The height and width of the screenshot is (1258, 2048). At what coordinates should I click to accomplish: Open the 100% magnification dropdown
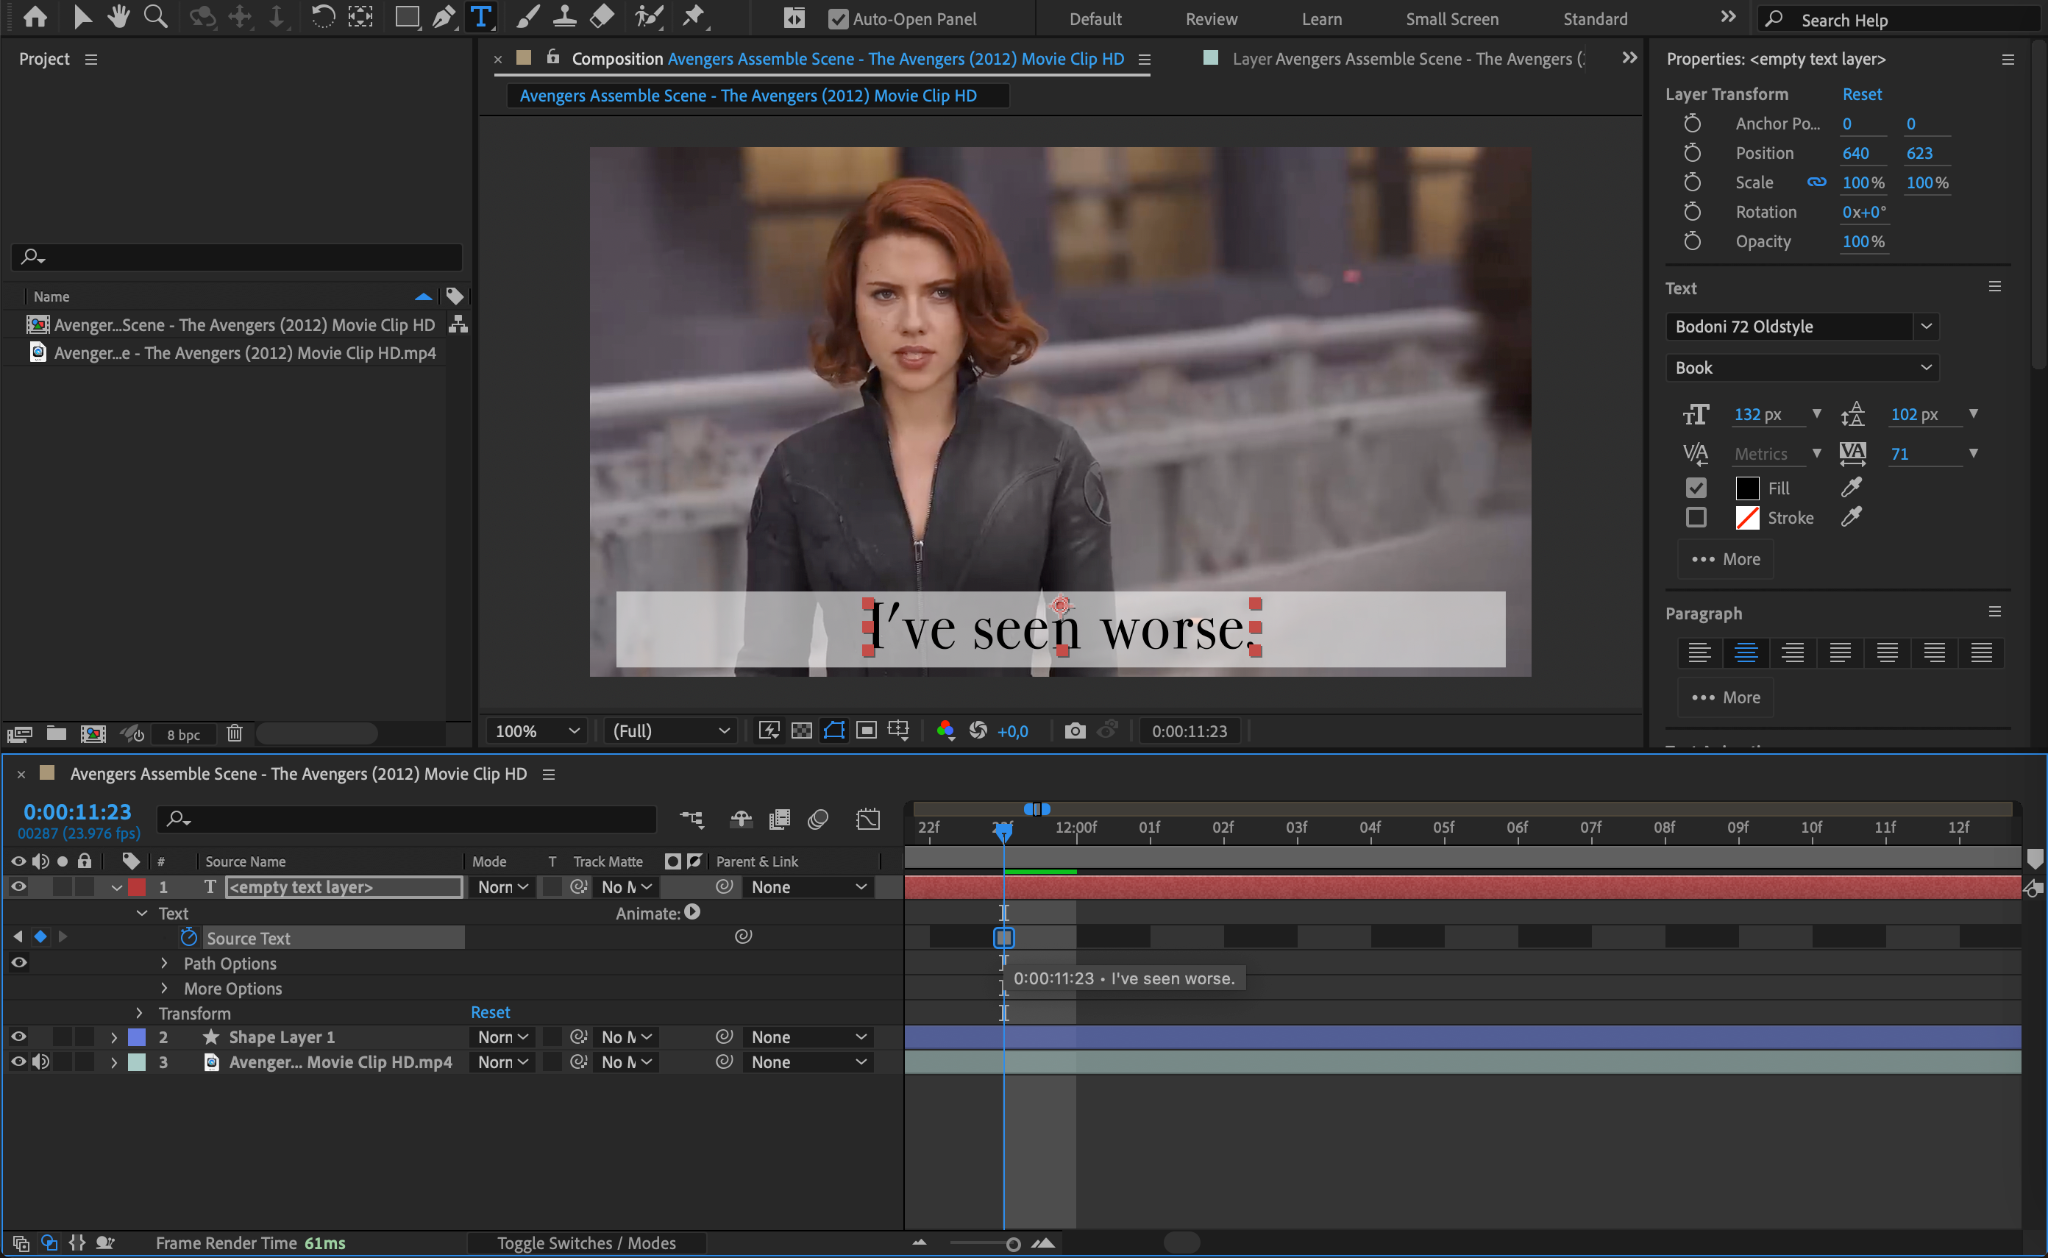(536, 731)
